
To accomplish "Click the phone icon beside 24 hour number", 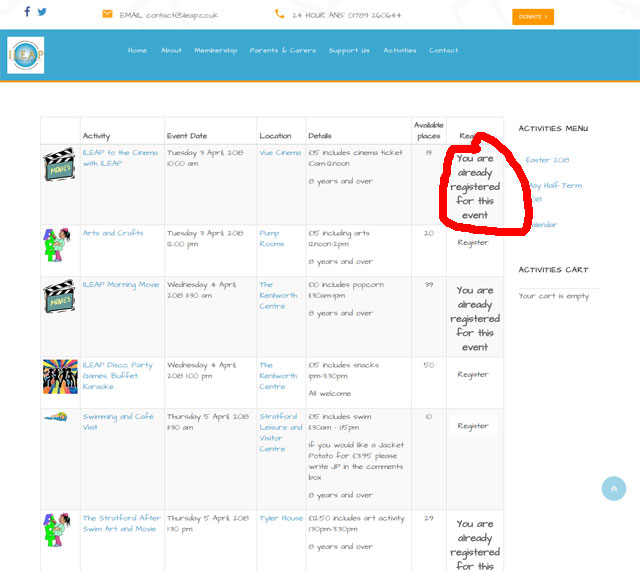I will click(x=280, y=15).
